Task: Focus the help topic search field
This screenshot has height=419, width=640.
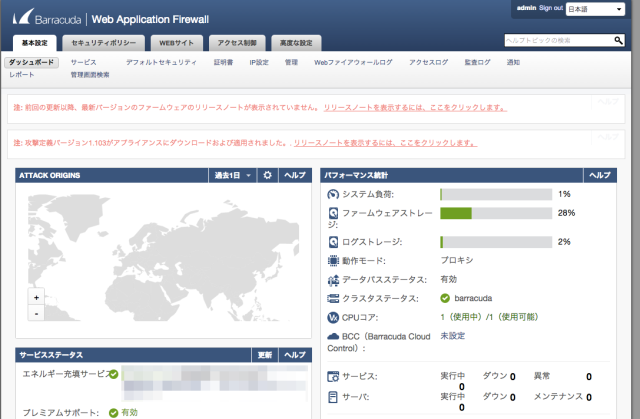Action: pyautogui.click(x=559, y=40)
